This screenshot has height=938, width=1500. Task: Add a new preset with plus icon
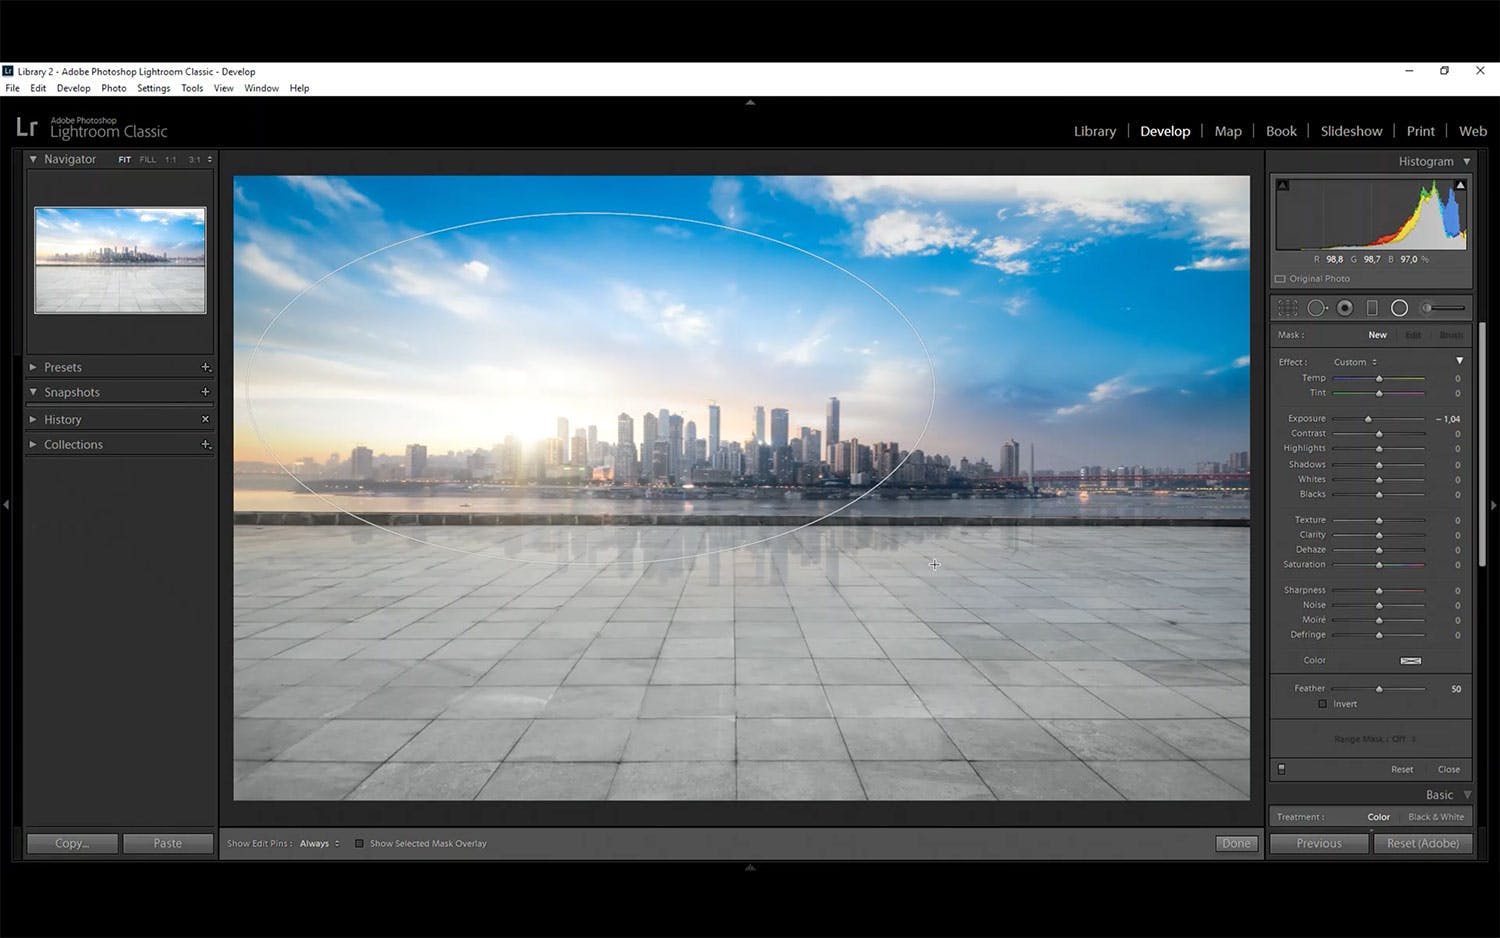tap(205, 367)
